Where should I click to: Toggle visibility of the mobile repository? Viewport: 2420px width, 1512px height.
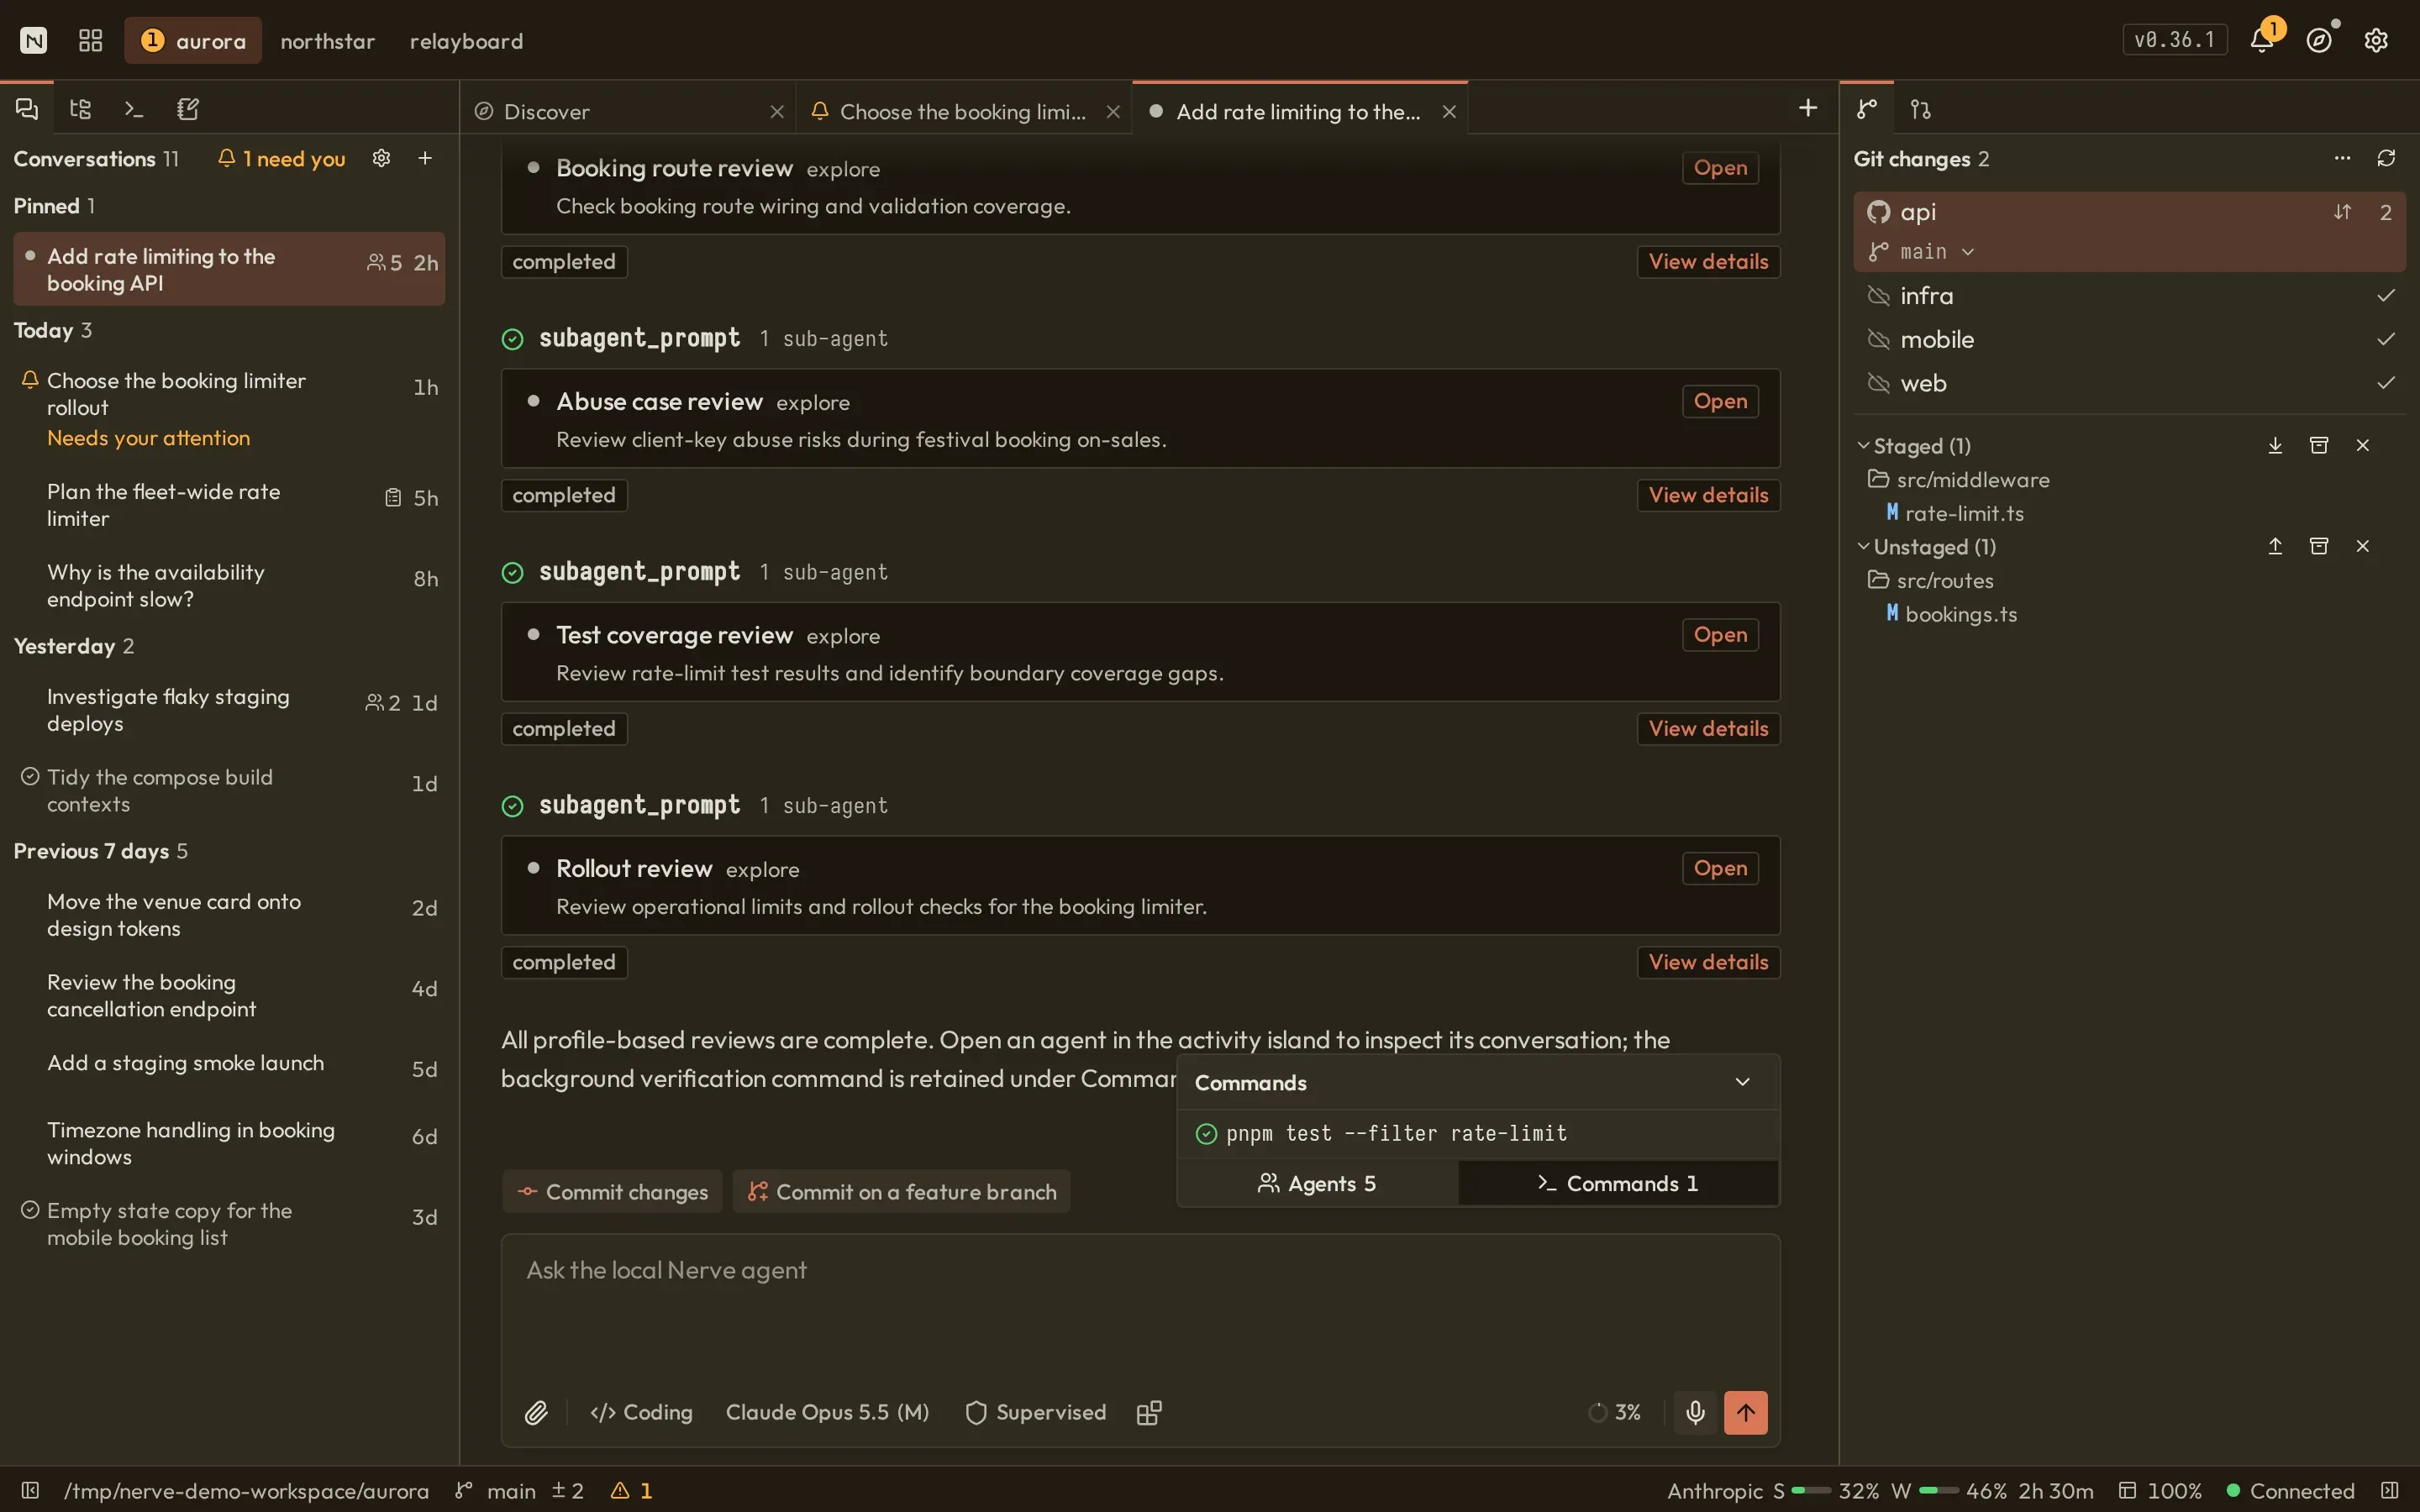pos(1878,340)
